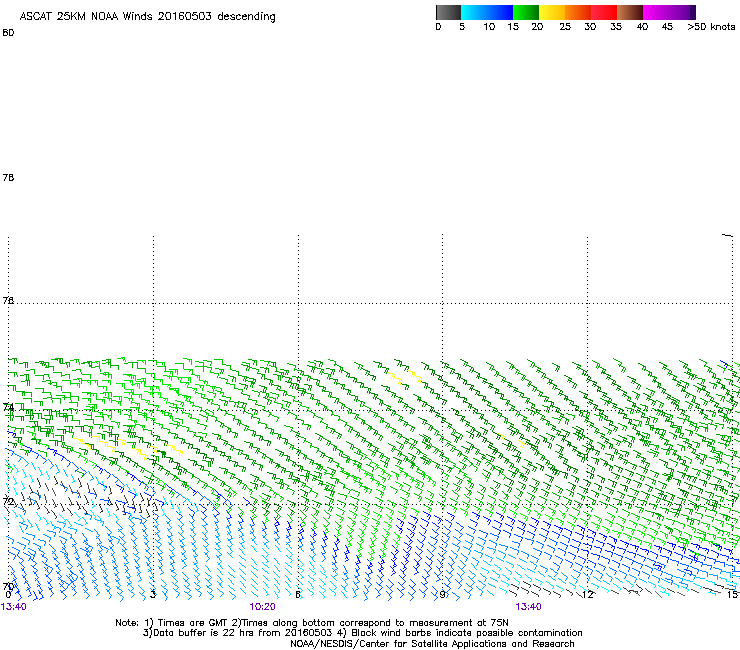This screenshot has height=650, width=740.
Task: Click the '13:40' time label left of longitude 12
Action: [x=528, y=607]
